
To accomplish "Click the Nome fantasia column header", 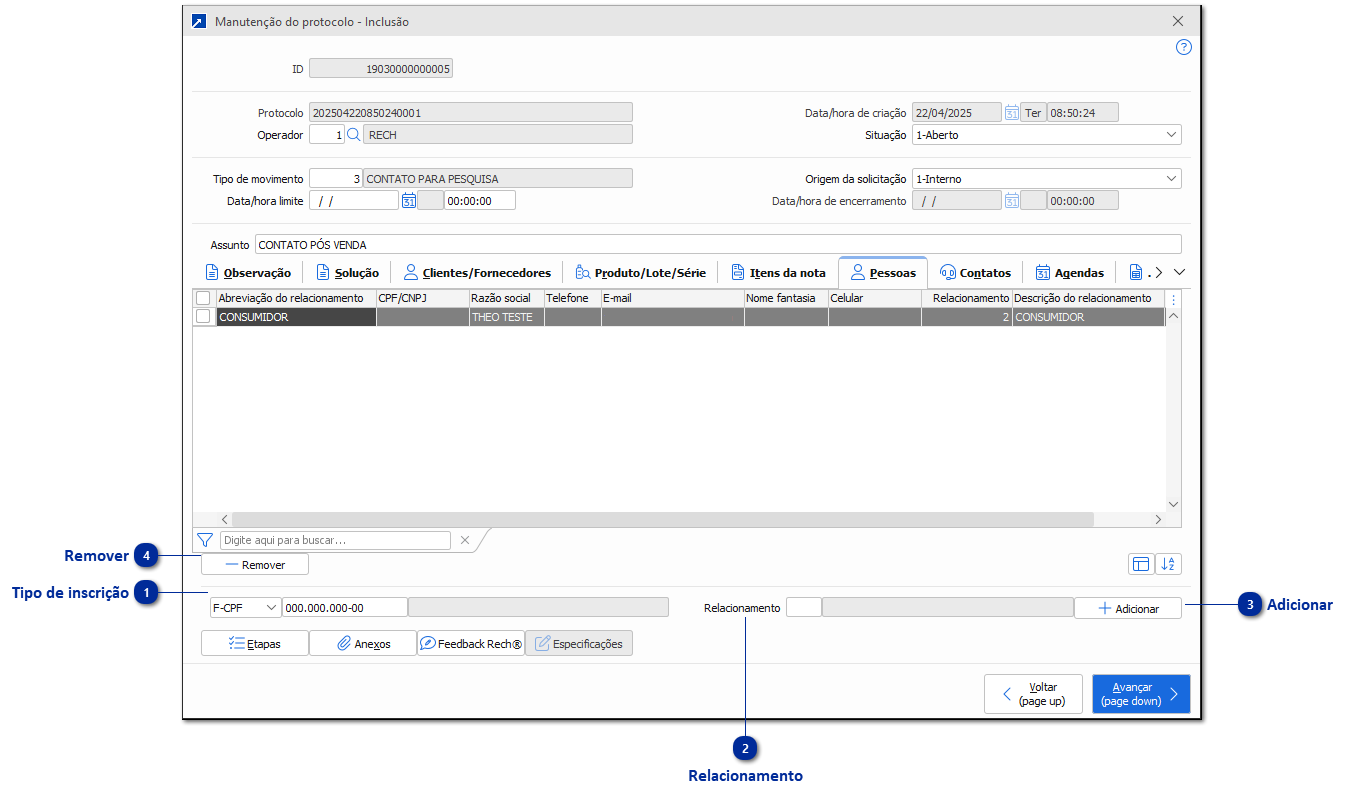I will click(786, 298).
